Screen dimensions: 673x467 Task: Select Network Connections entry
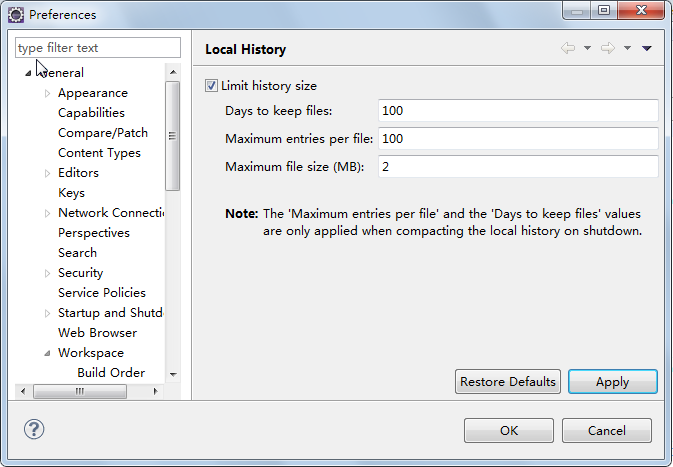click(111, 213)
